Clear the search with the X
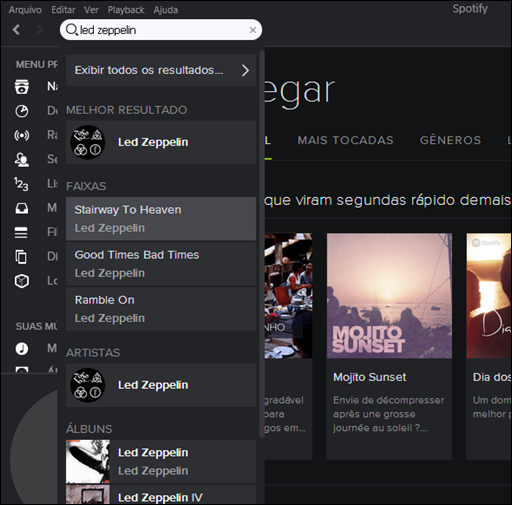The height and width of the screenshot is (505, 512). click(253, 30)
